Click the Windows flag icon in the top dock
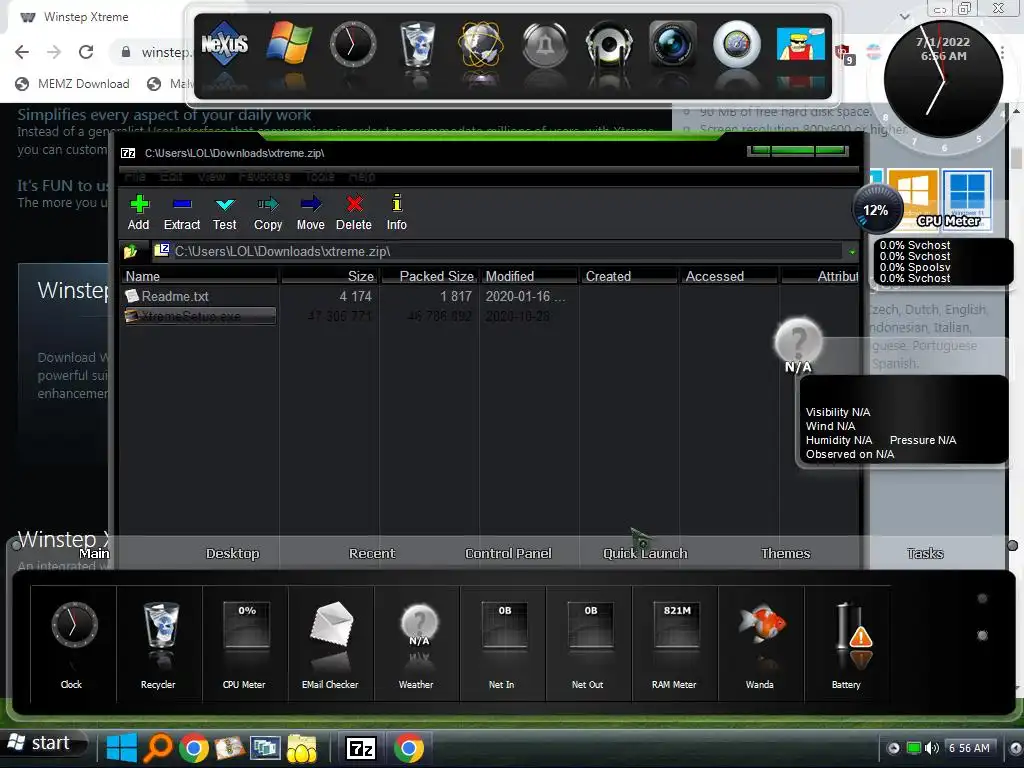Viewport: 1024px width, 768px height. click(289, 44)
